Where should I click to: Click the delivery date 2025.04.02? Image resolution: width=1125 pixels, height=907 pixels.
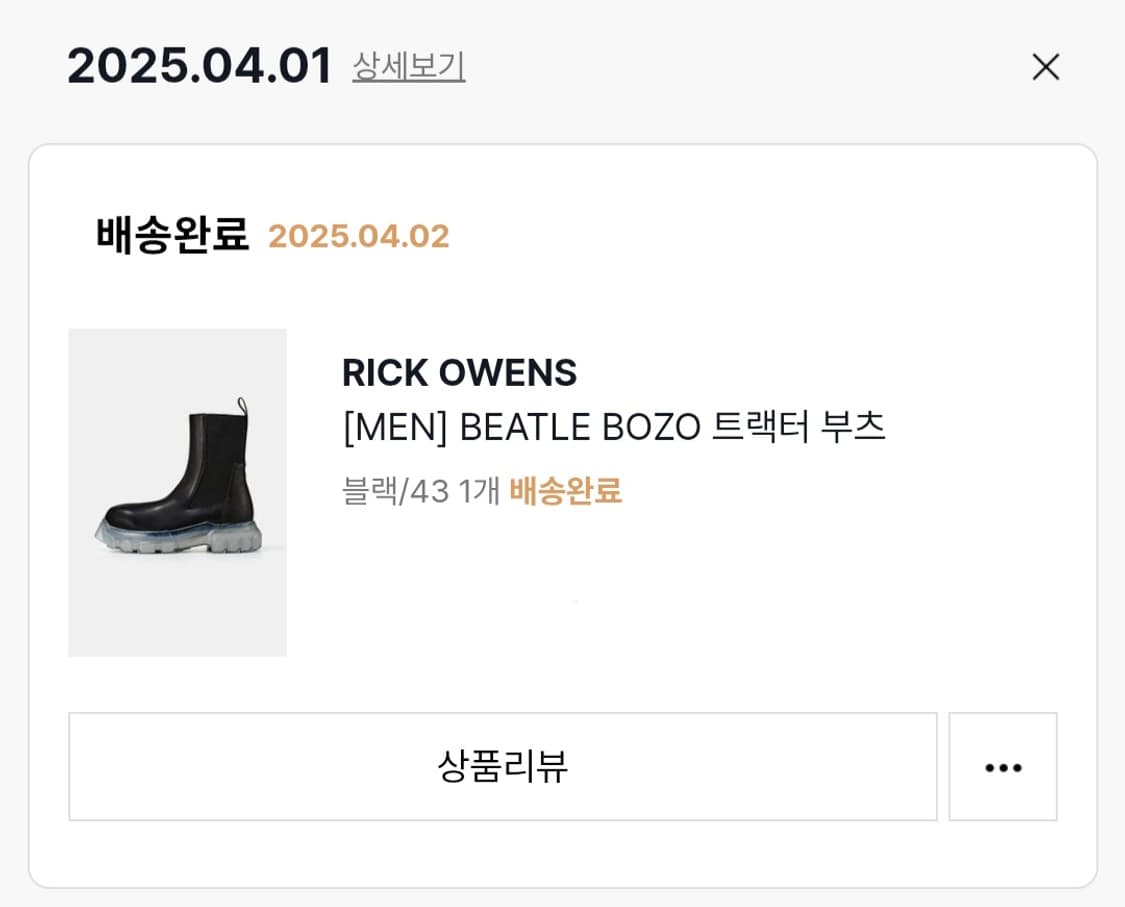(359, 237)
